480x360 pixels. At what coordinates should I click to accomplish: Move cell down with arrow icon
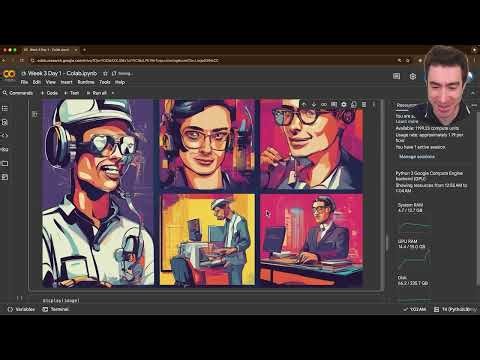(x=314, y=104)
